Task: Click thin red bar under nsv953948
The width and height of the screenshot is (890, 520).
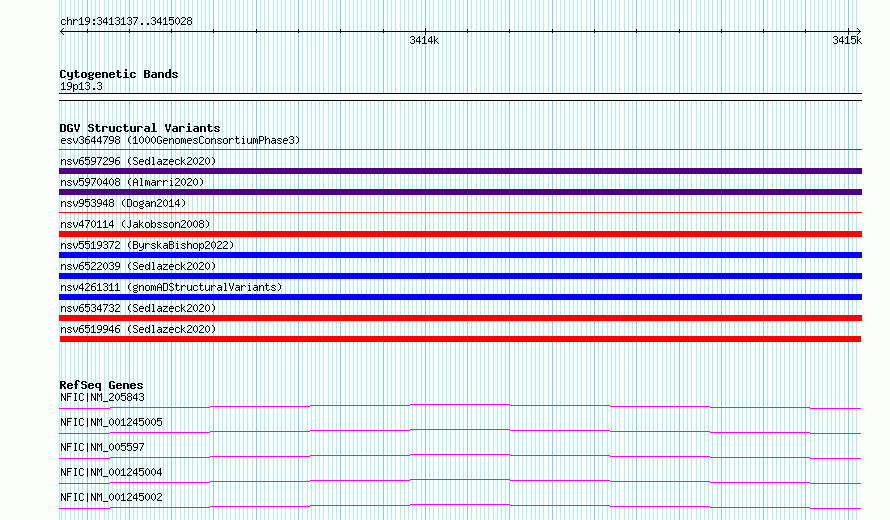Action: (460, 213)
